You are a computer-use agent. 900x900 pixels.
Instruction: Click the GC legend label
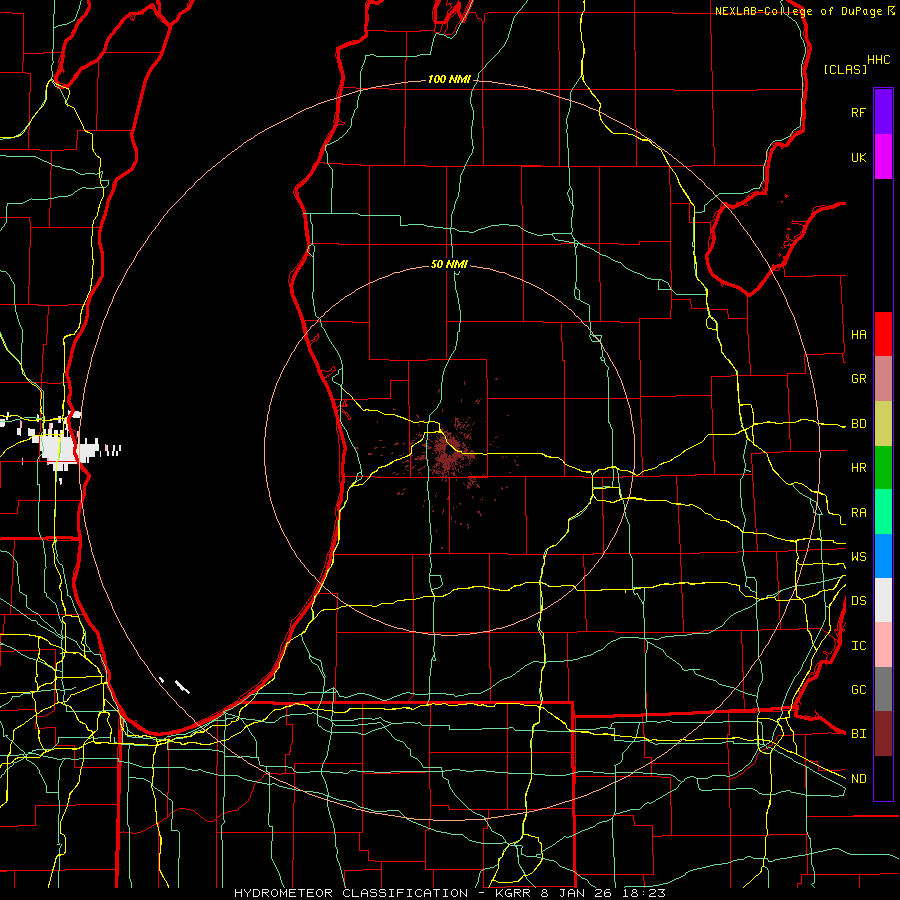coord(858,689)
